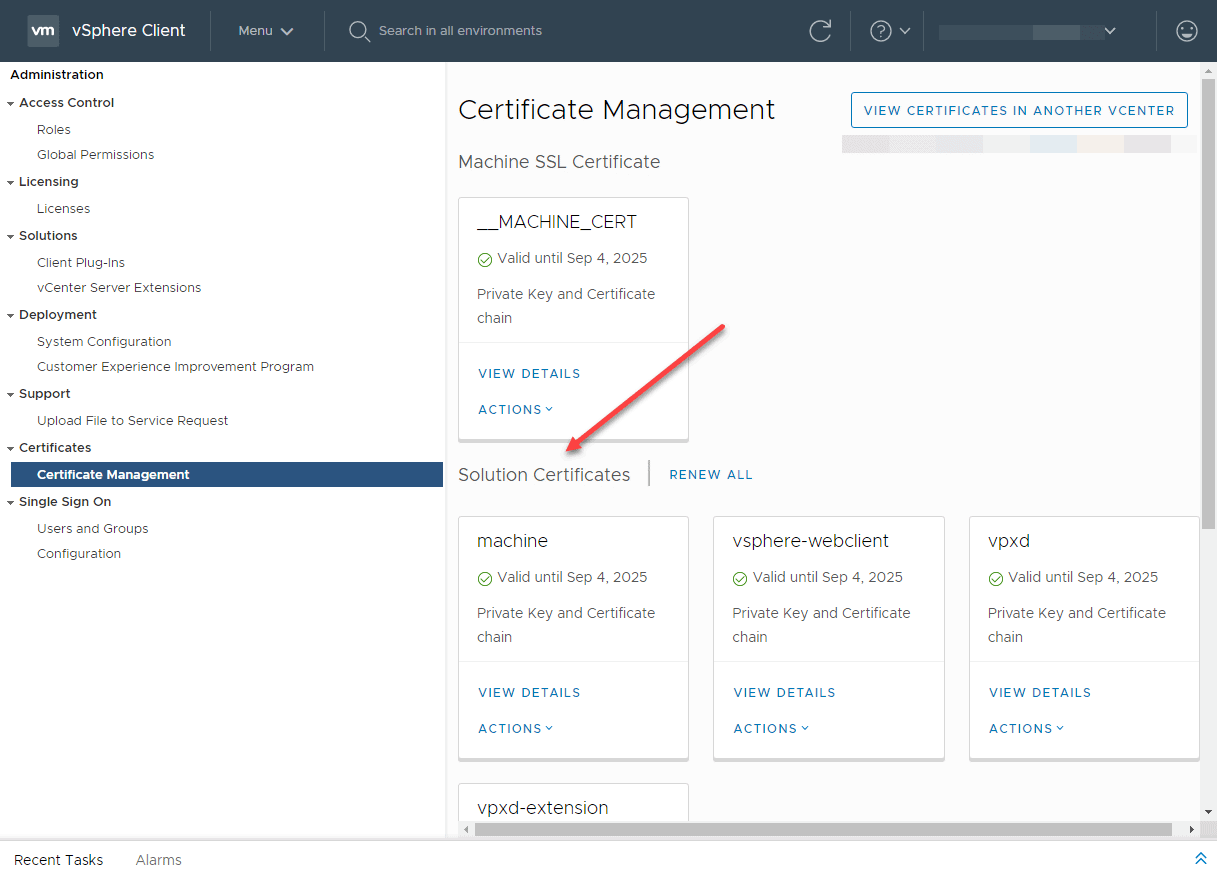Viewport: 1217px width, 874px height.
Task: Click green valid icon on vsphere-webclient card
Action: click(740, 578)
